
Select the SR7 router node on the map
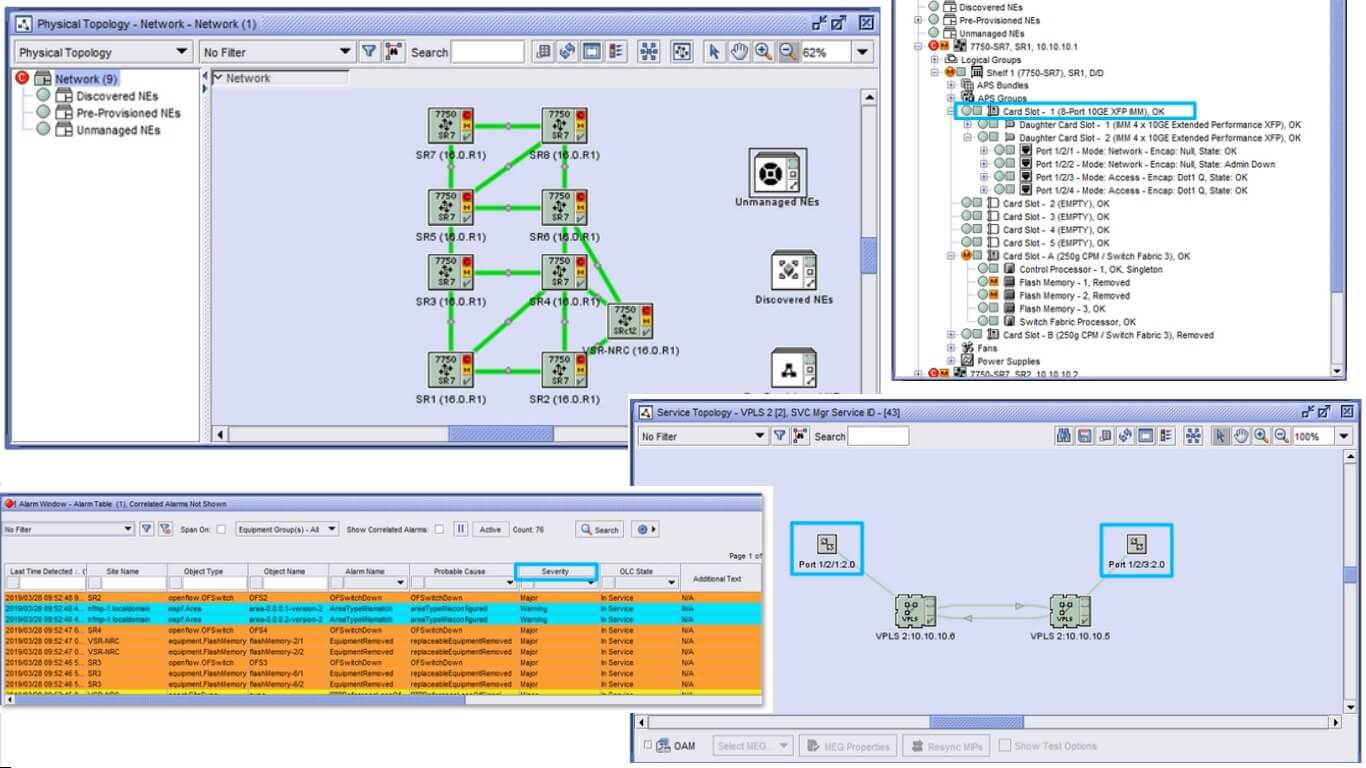coord(451,125)
